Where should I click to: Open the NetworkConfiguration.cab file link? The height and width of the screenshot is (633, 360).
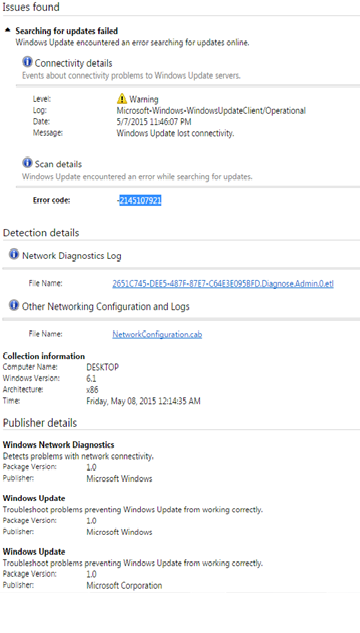pyautogui.click(x=157, y=334)
